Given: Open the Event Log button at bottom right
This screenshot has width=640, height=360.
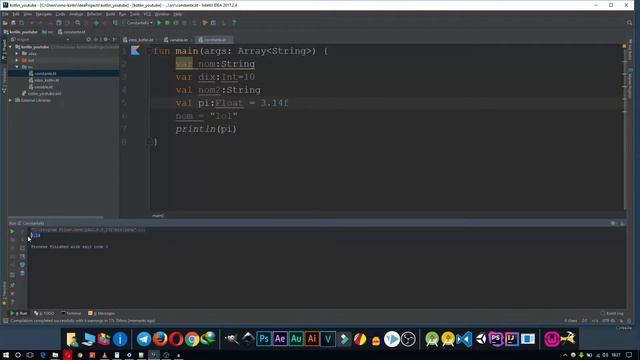Looking at the screenshot, I should [612, 313].
